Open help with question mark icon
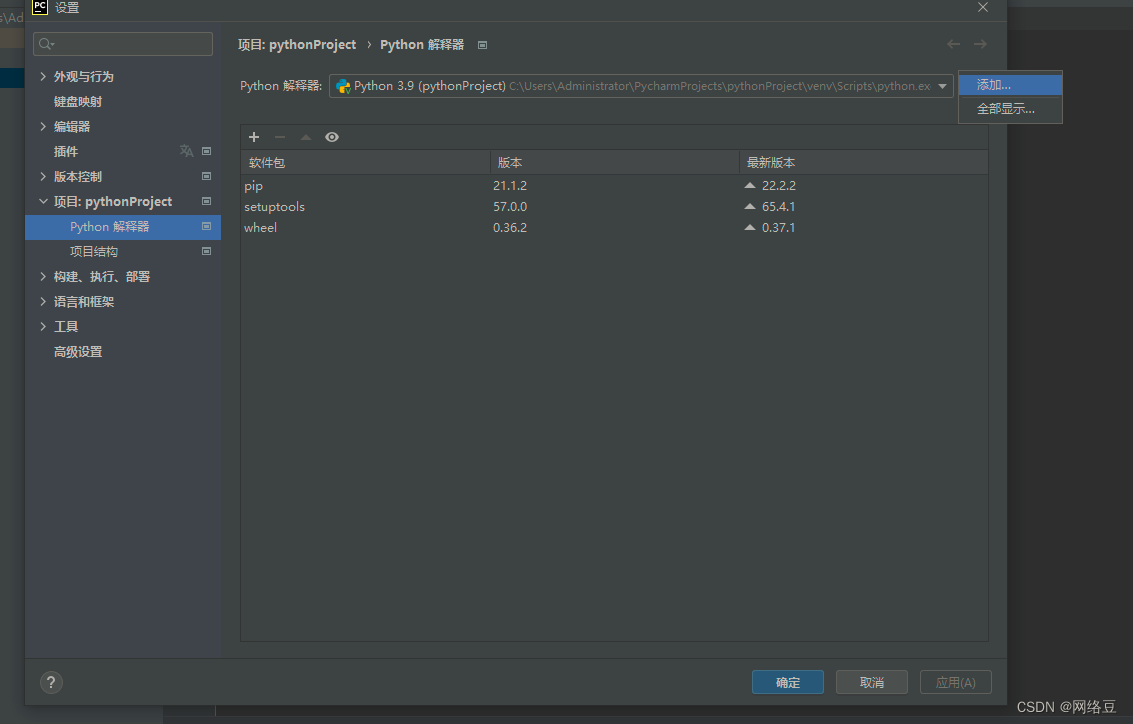Viewport: 1133px width, 724px height. pyautogui.click(x=51, y=682)
